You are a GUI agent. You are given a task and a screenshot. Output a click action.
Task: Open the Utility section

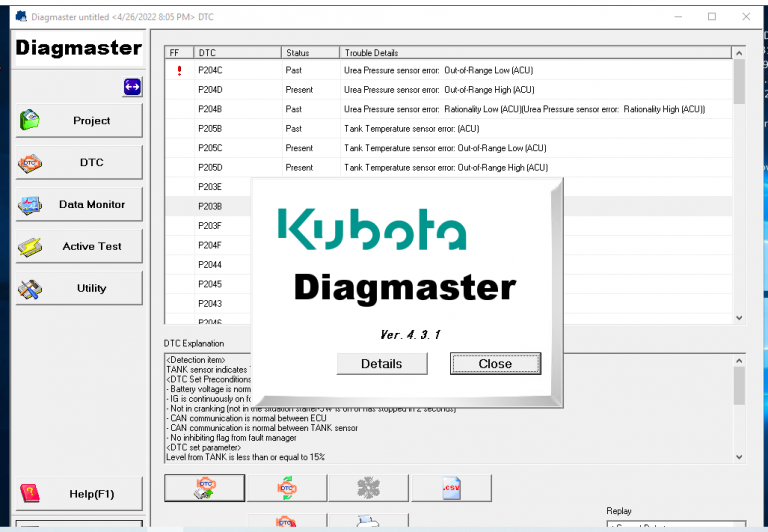coord(79,289)
